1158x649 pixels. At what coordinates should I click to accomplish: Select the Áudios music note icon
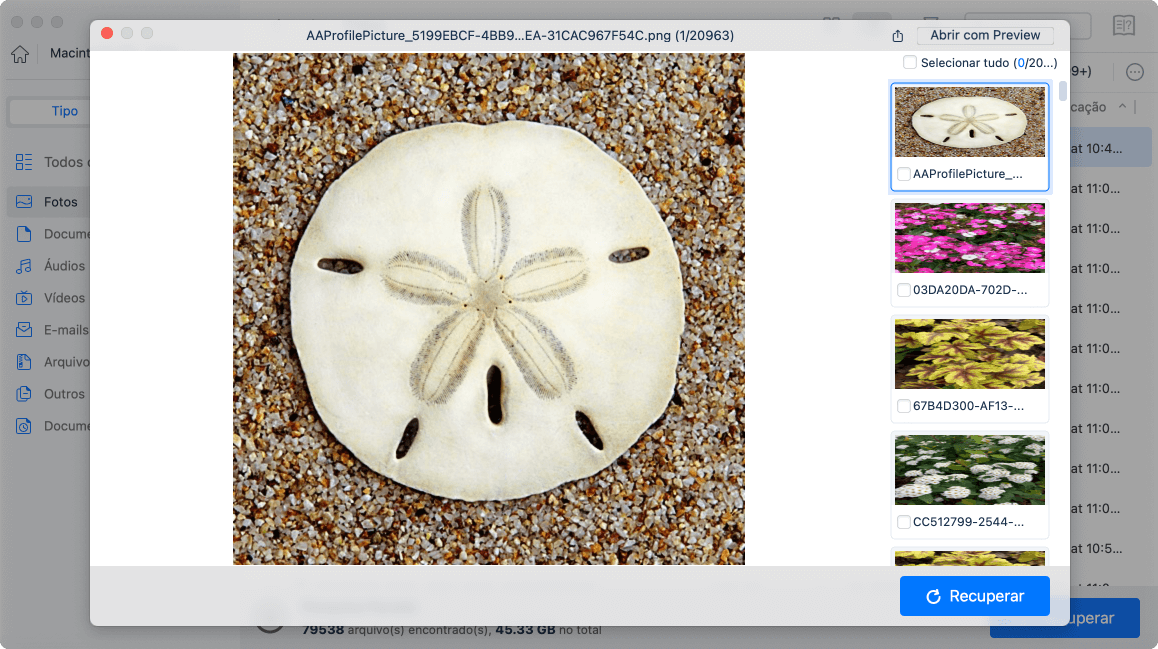tap(24, 266)
